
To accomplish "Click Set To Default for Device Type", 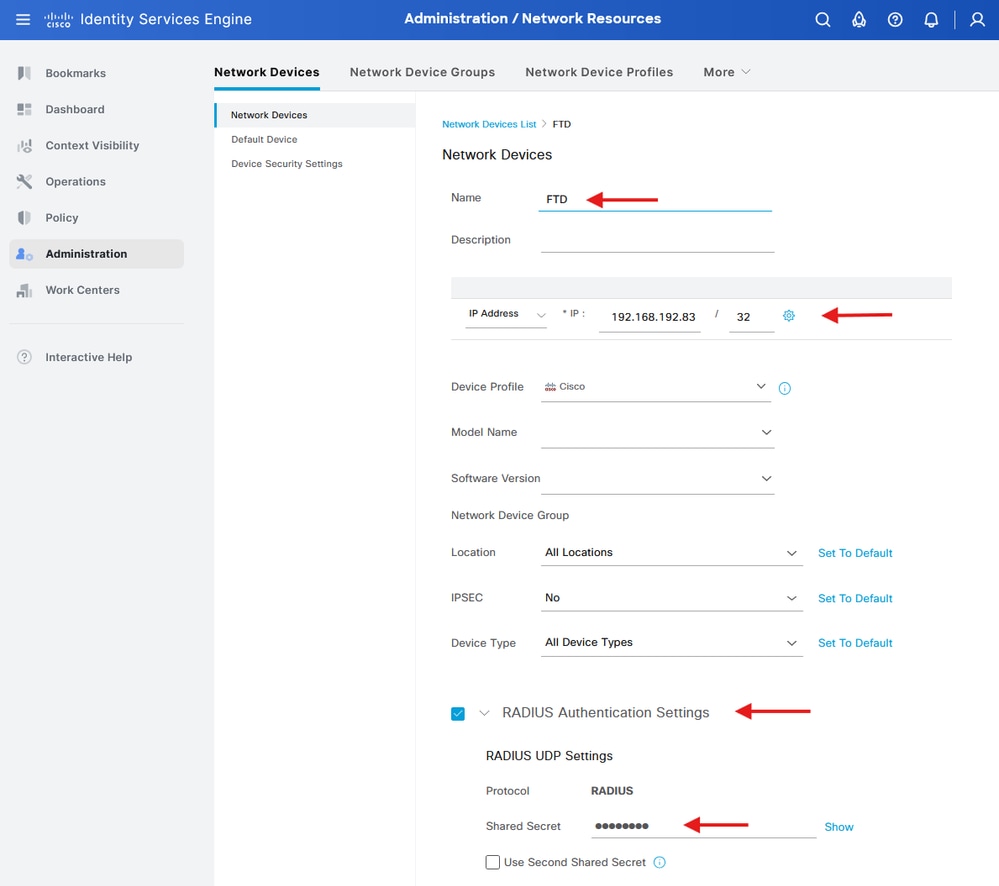I will tap(854, 643).
